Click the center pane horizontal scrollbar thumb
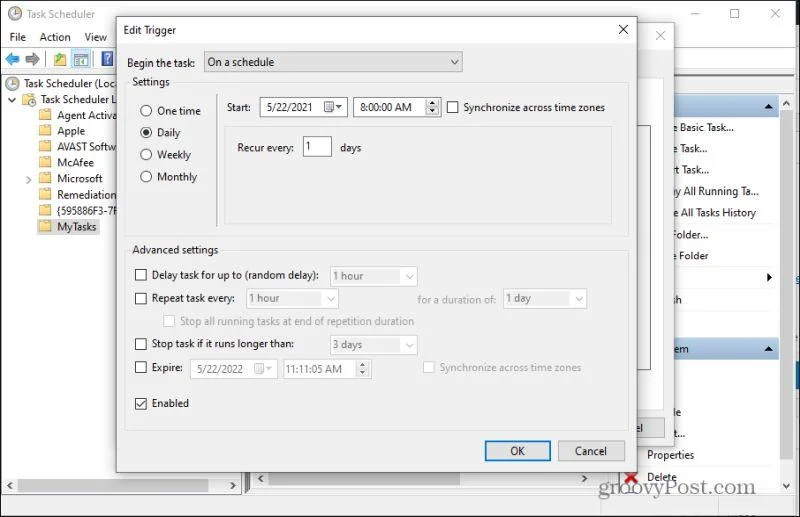The width and height of the screenshot is (800, 517). coord(364,479)
